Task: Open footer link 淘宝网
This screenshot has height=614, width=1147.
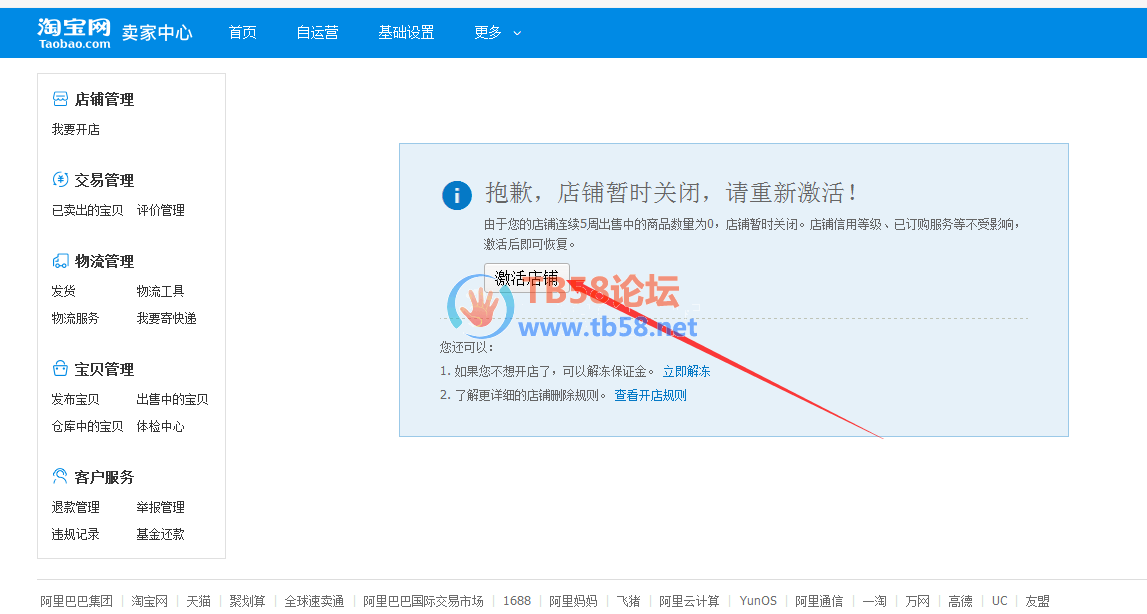Action: click(149, 601)
